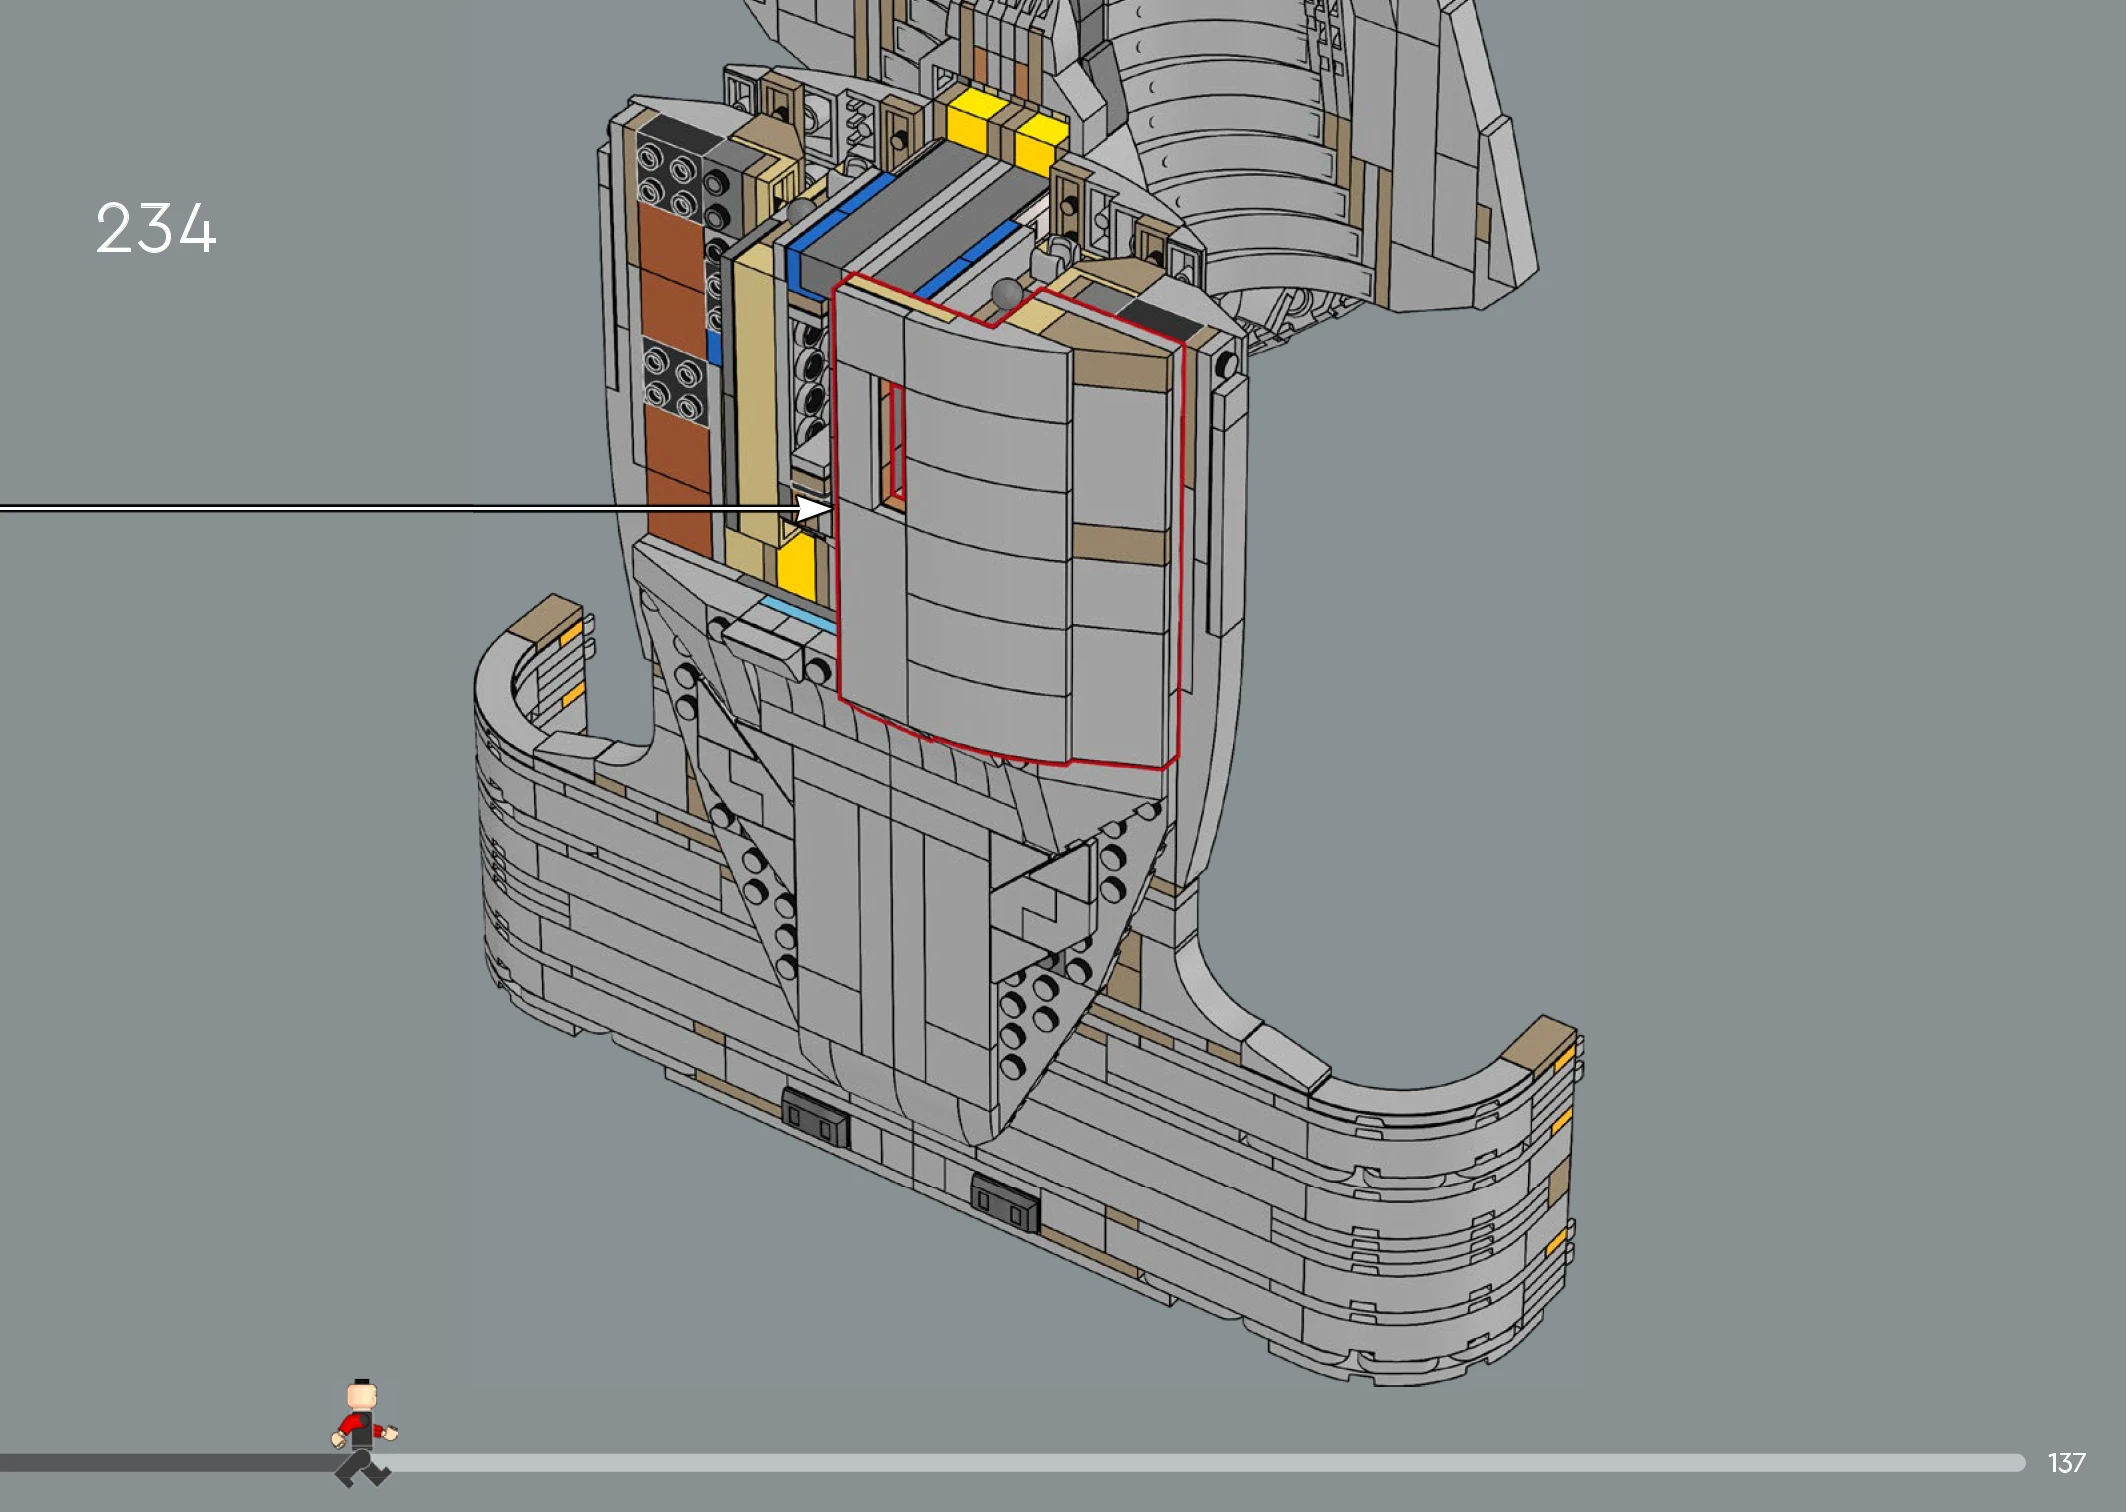Click the left black clip on the base
This screenshot has width=2126, height=1512.
[x=815, y=1119]
